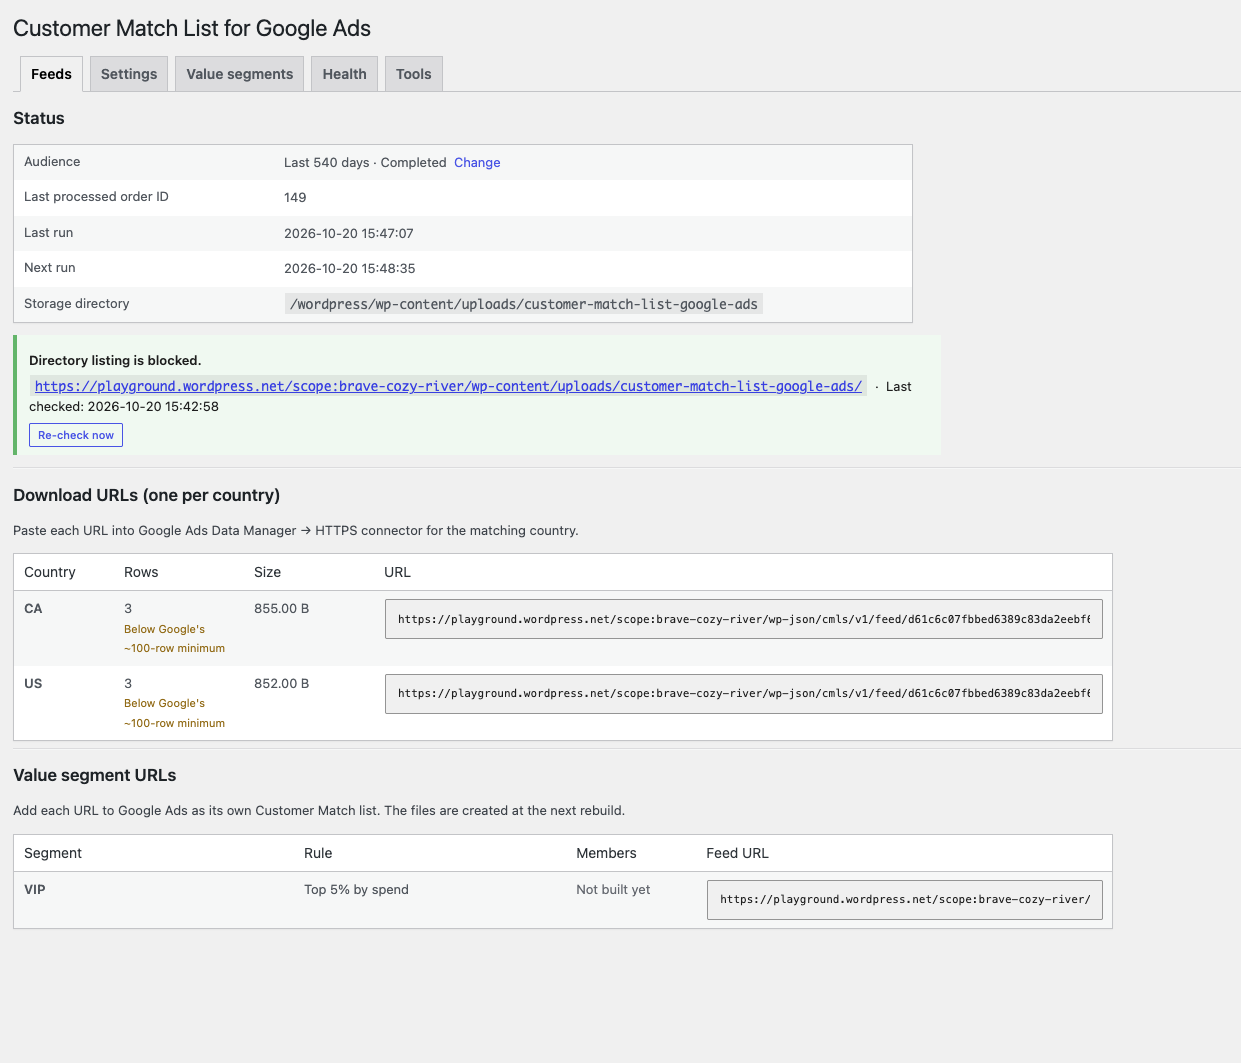
Task: Click the Last processed order ID value 149
Action: coord(295,198)
